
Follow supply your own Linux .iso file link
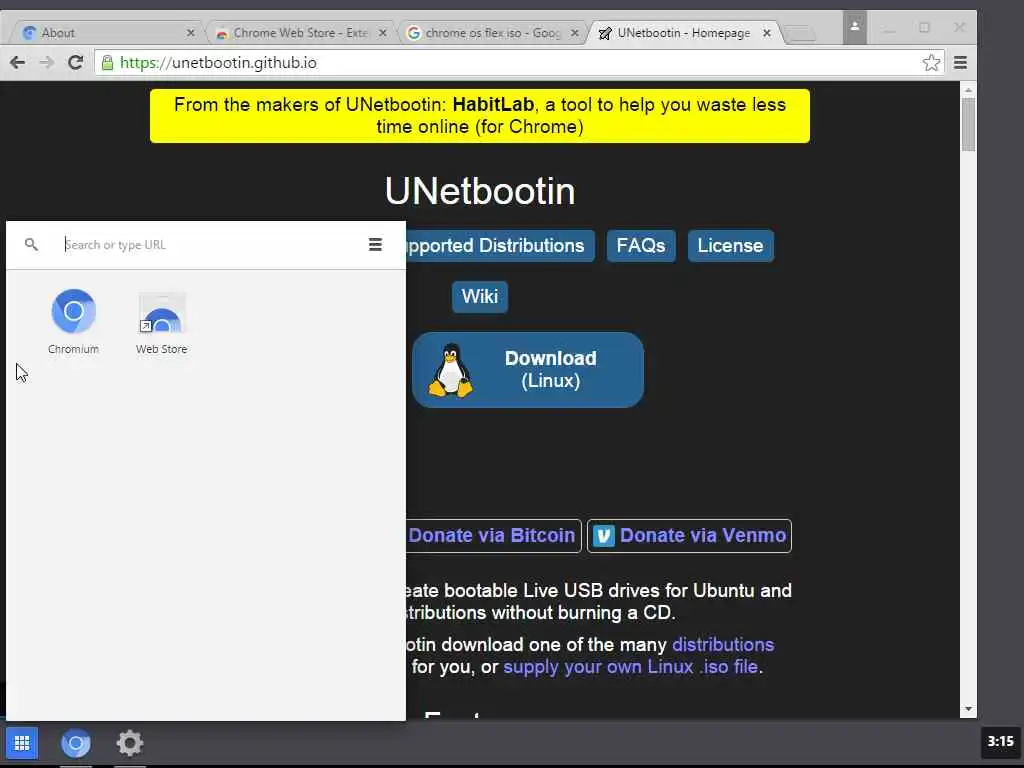(630, 667)
